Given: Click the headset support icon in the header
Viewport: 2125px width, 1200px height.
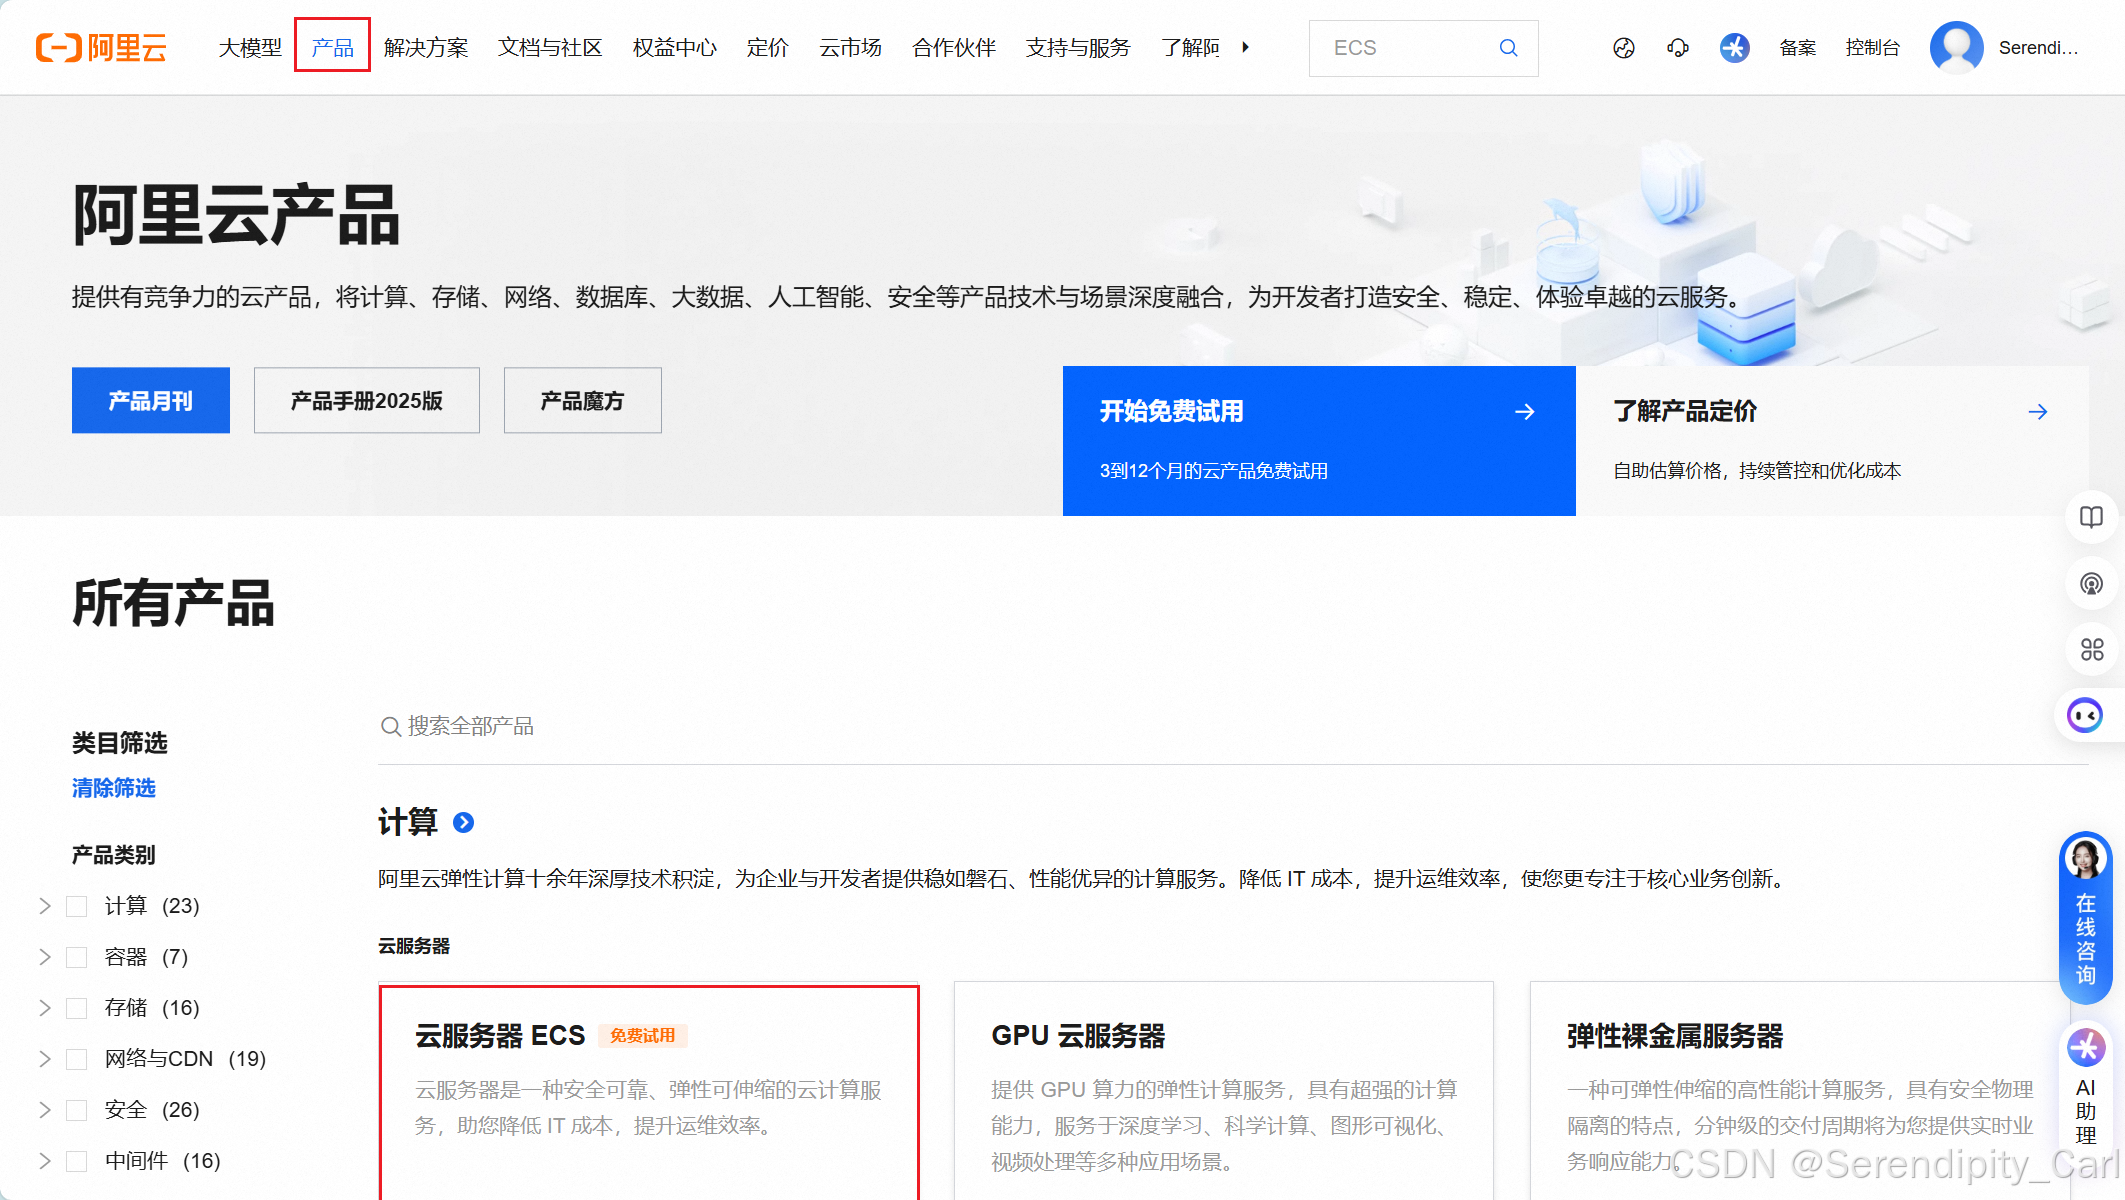Looking at the screenshot, I should click(1678, 48).
